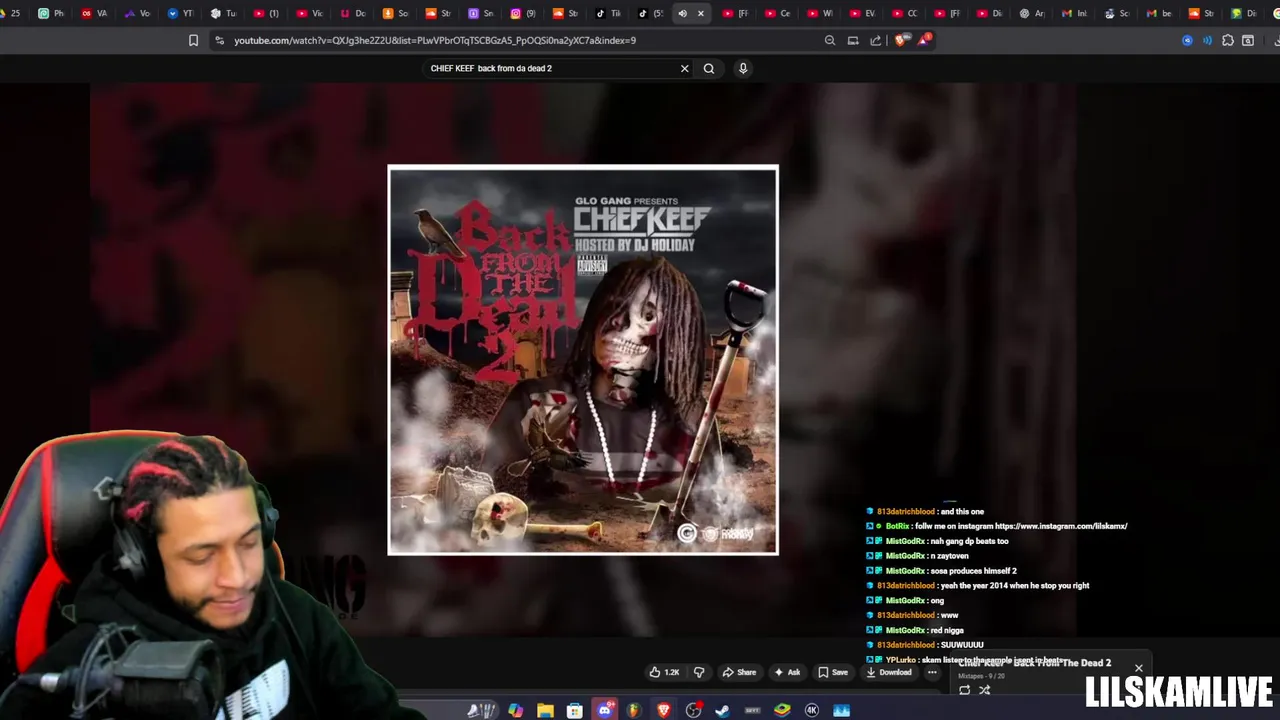The width and height of the screenshot is (1280, 720).
Task: Switch to the 'Ph' browser tab
Action: [51, 13]
